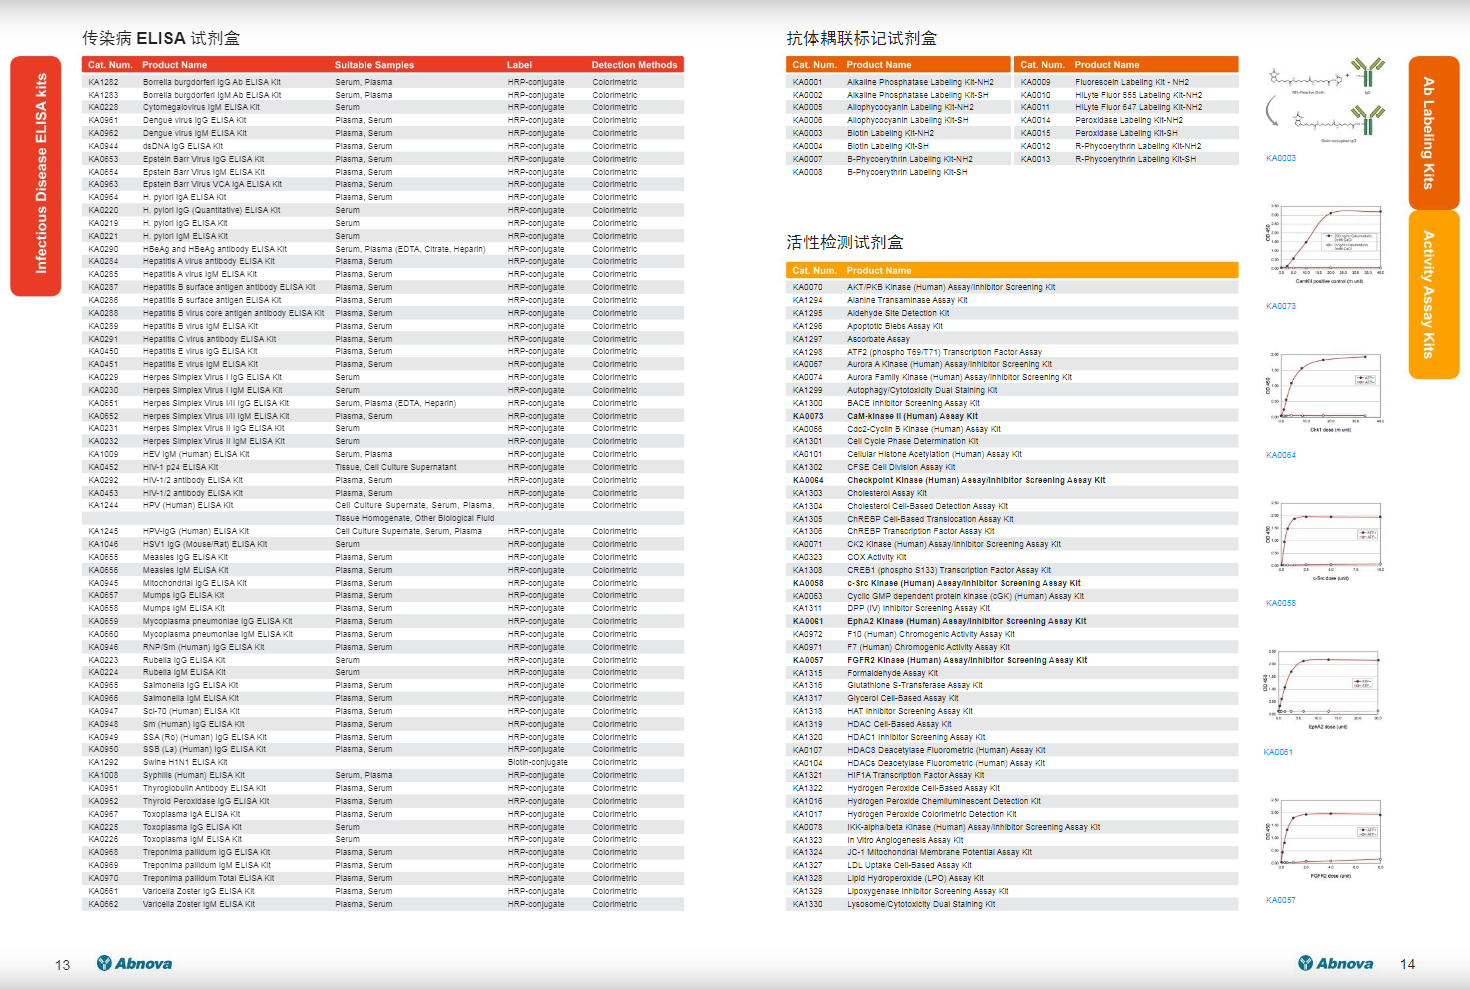The image size is (1470, 990).
Task: Open the FGFR2 dose graph thumbnail
Action: (1326, 839)
